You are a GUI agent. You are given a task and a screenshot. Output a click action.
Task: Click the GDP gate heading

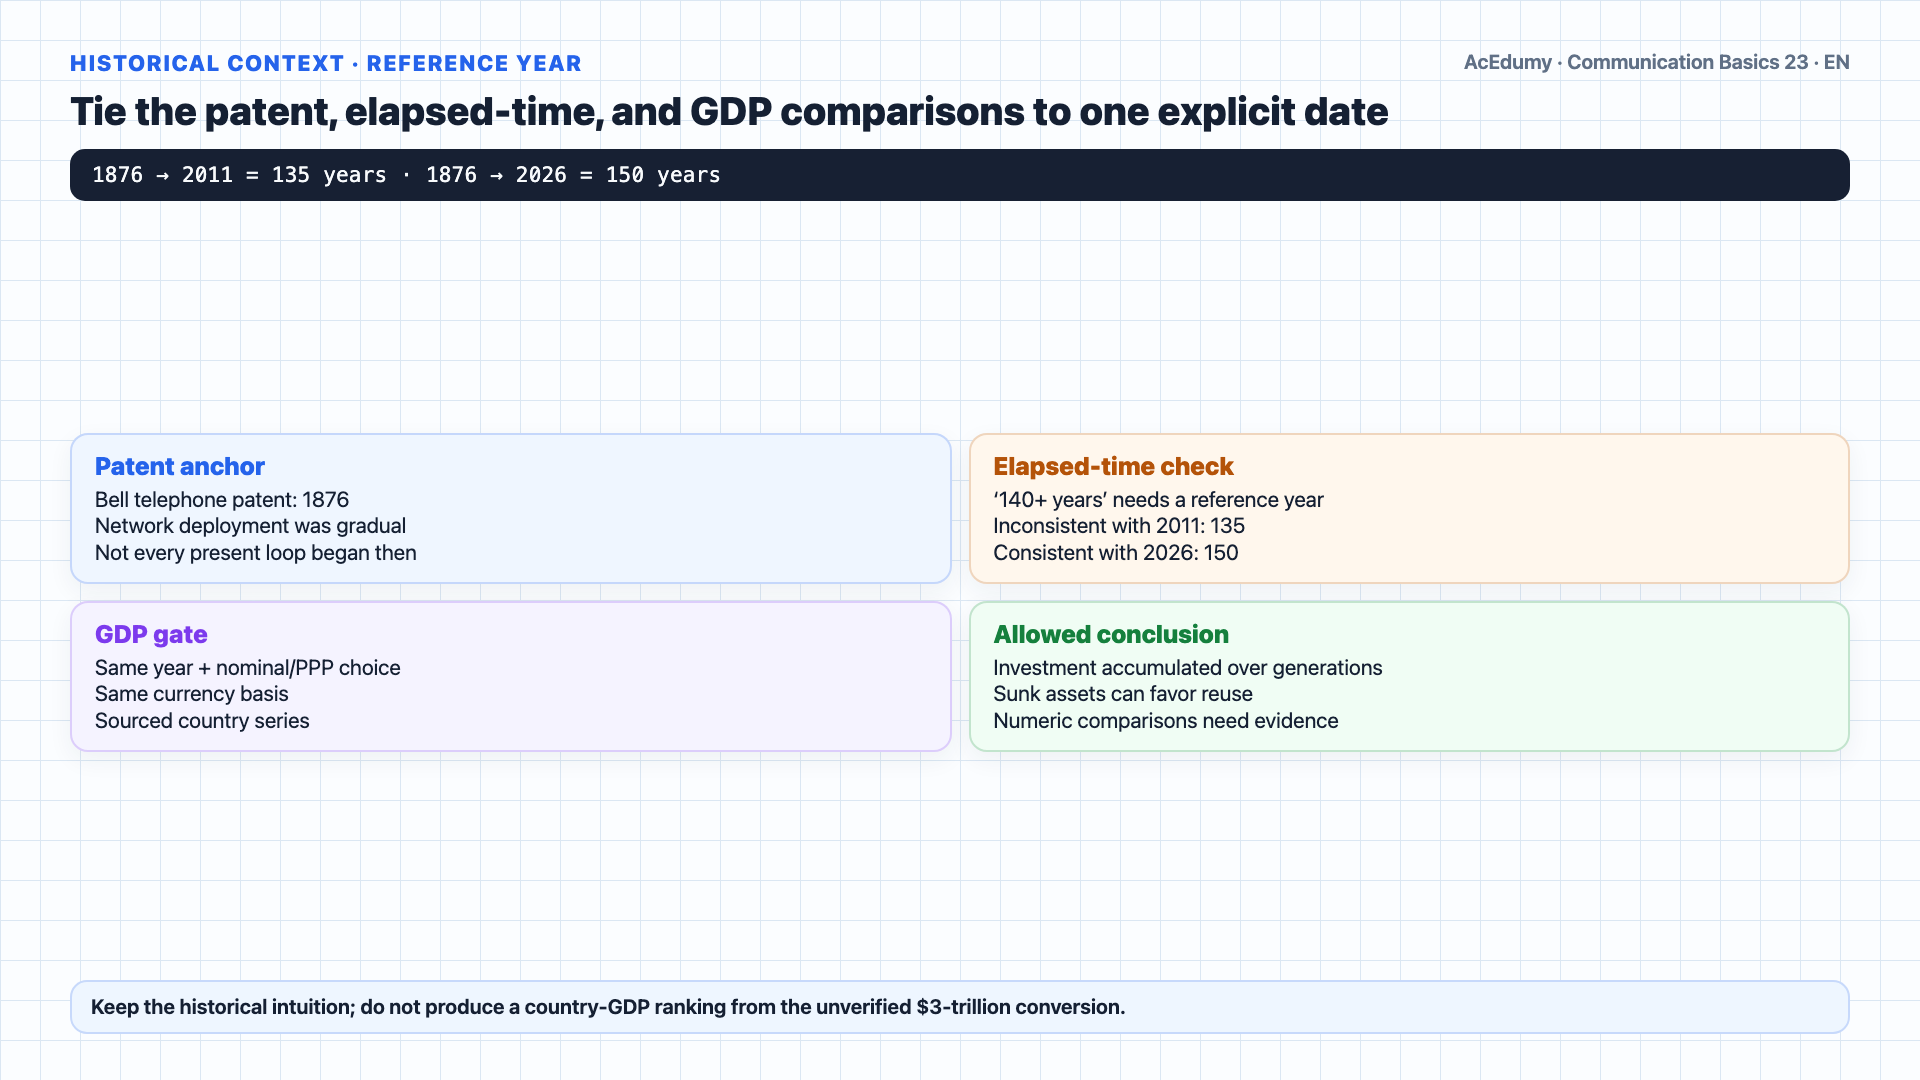(151, 635)
